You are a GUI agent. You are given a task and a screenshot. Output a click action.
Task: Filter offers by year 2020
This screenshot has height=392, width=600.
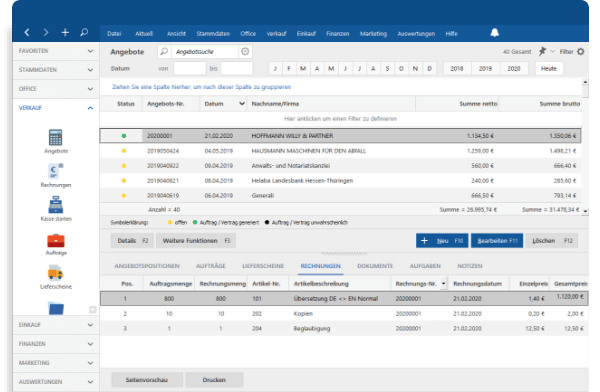coord(514,69)
